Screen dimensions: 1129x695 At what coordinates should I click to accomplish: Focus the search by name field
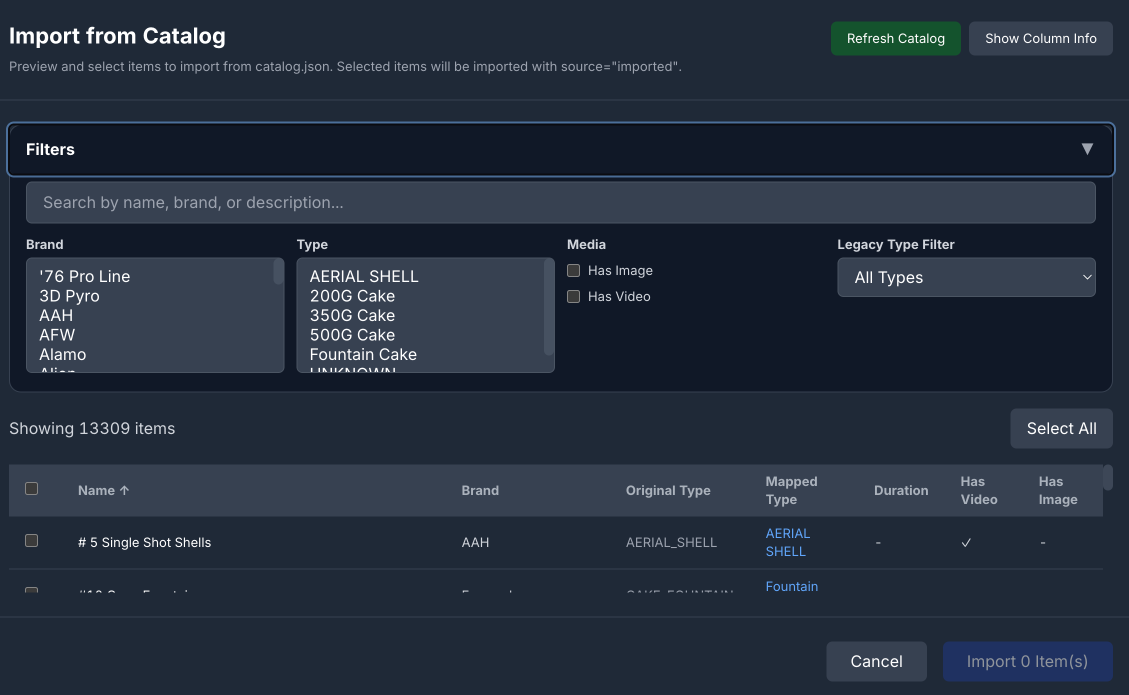pyautogui.click(x=561, y=202)
